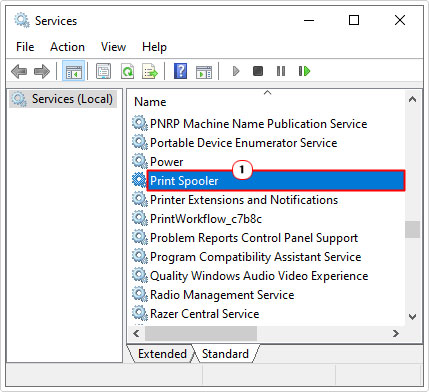Screen dimensions: 429x392
Task: Select Program Compatibility Assistant Service
Action: [256, 257]
